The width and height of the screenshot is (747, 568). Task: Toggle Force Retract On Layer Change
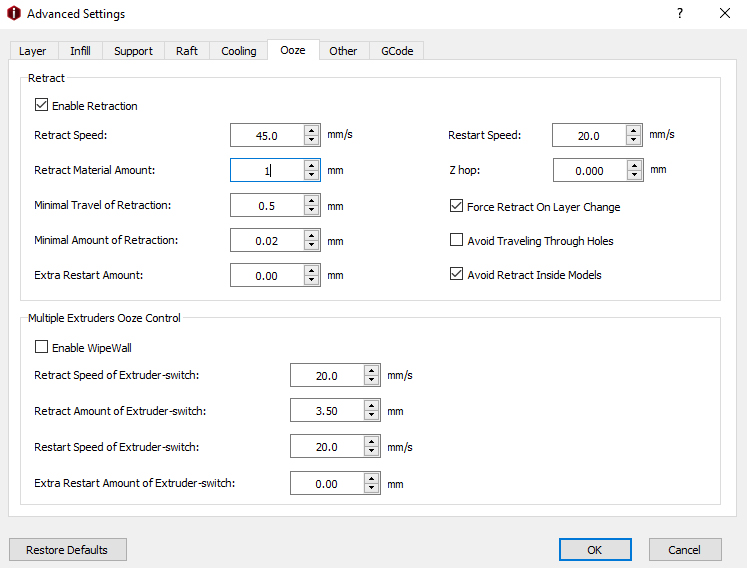[x=457, y=207]
